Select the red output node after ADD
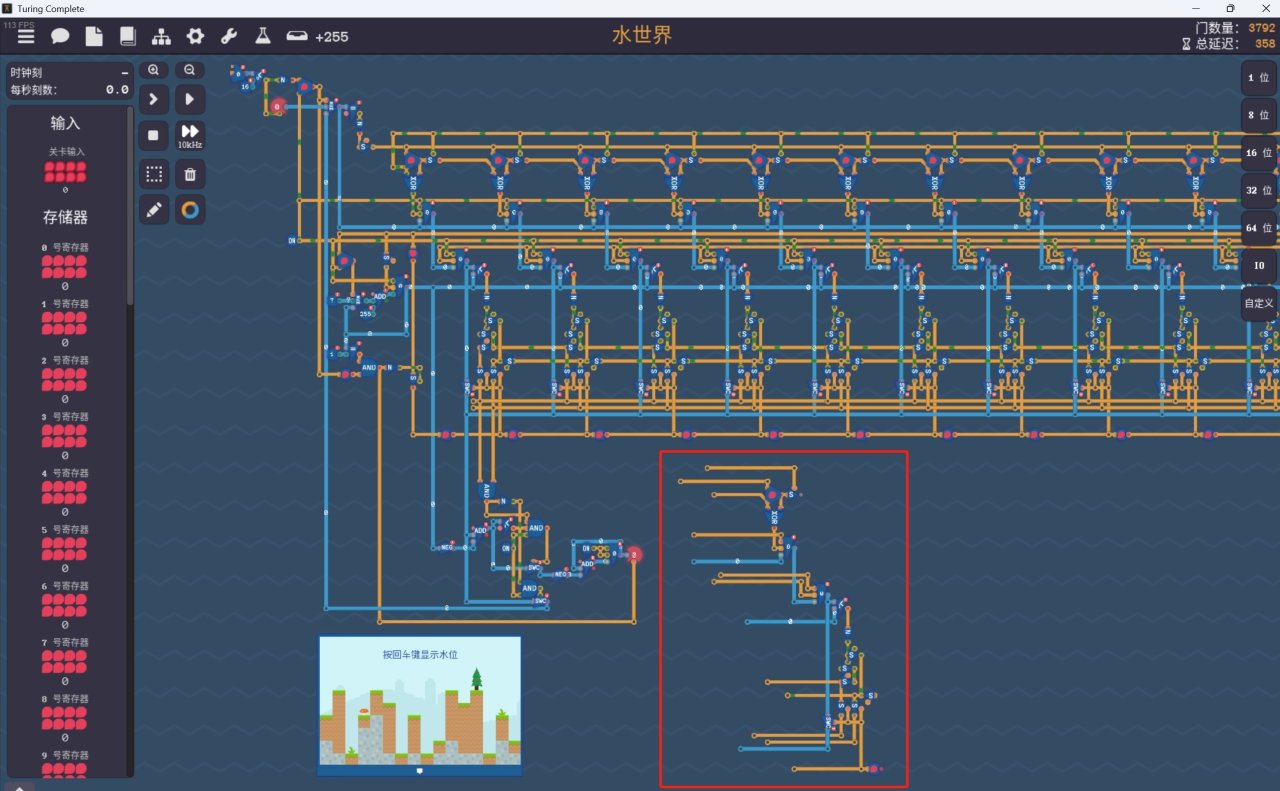The image size is (1280, 791). click(x=633, y=554)
